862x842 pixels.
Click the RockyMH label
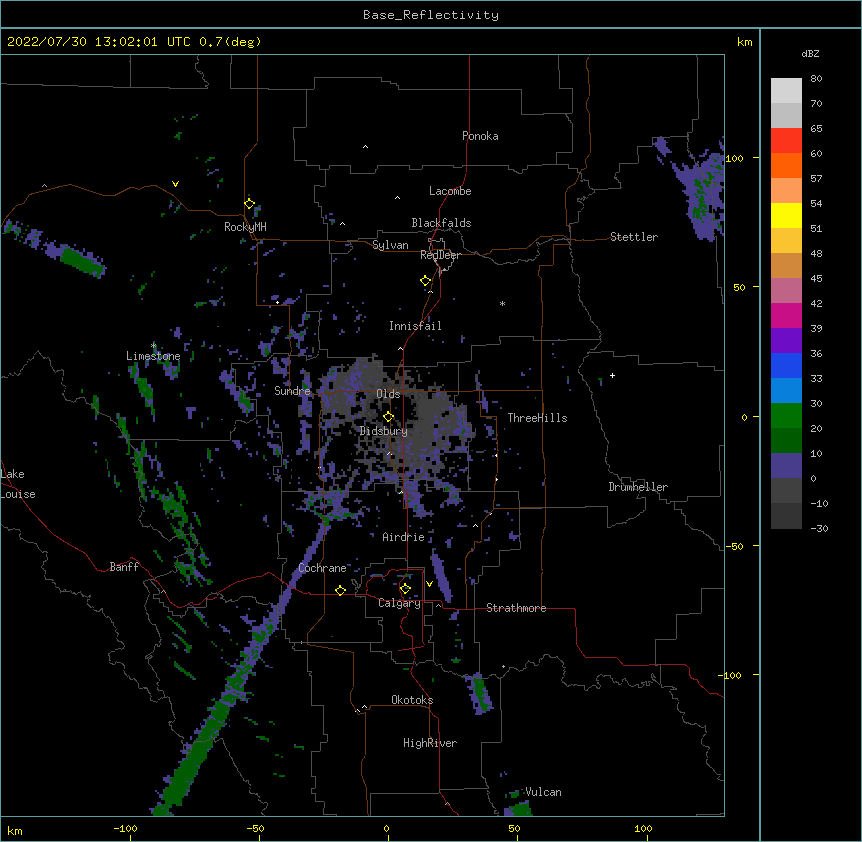[x=245, y=227]
